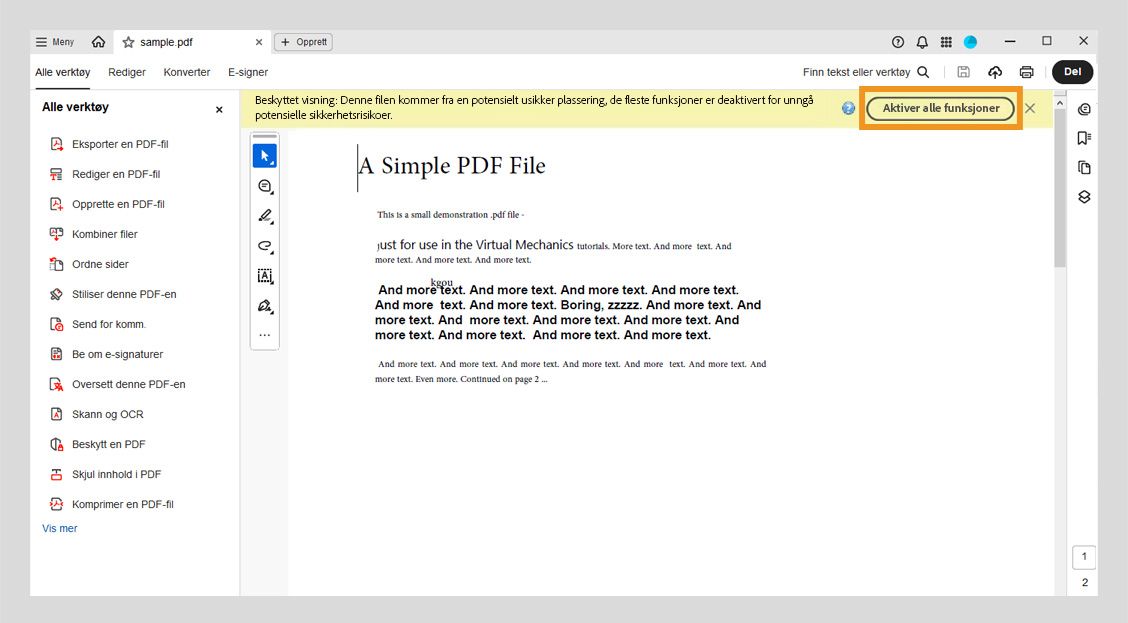Click the current page number 1 box

click(1084, 557)
